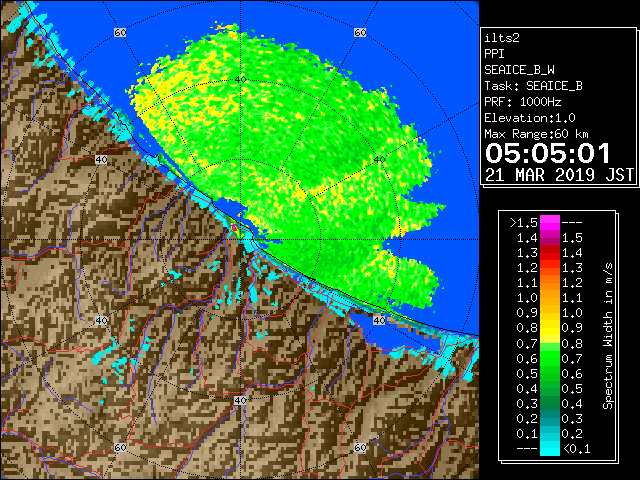Click the "60" ring label at lower-right
640x480 pixels.
[360, 447]
